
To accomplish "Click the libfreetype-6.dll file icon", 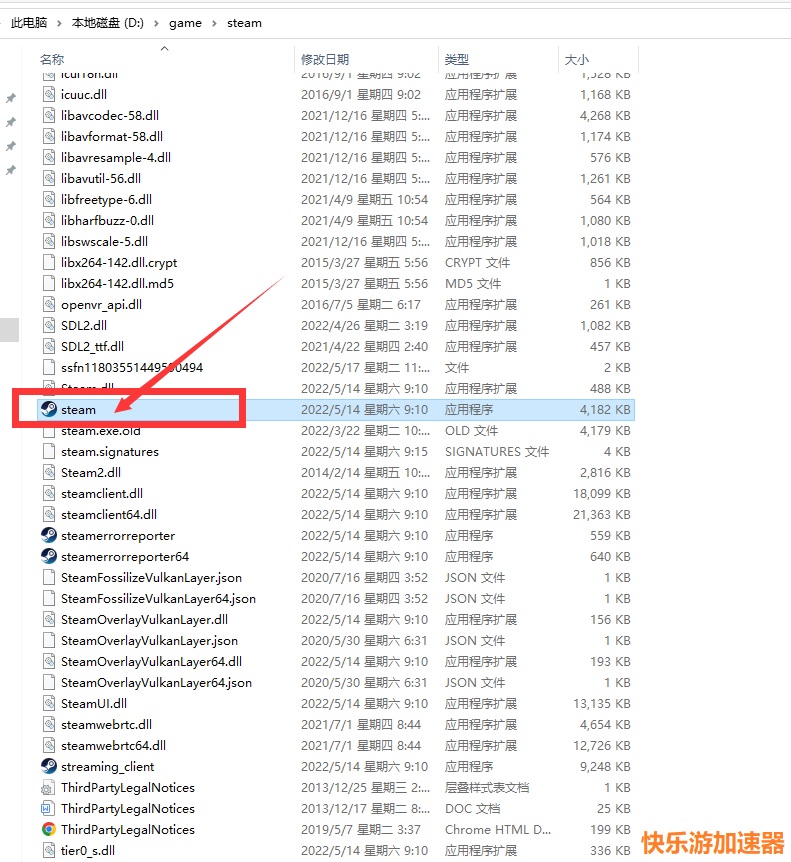I will coord(49,199).
